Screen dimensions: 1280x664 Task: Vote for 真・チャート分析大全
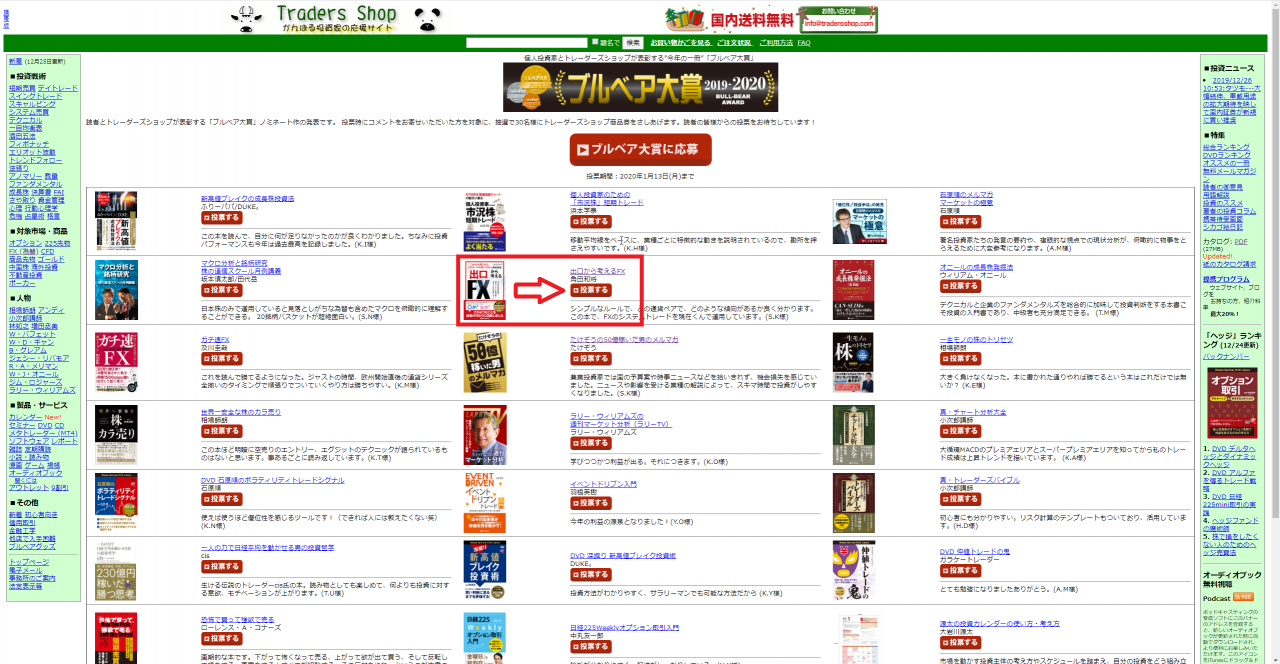tap(960, 431)
